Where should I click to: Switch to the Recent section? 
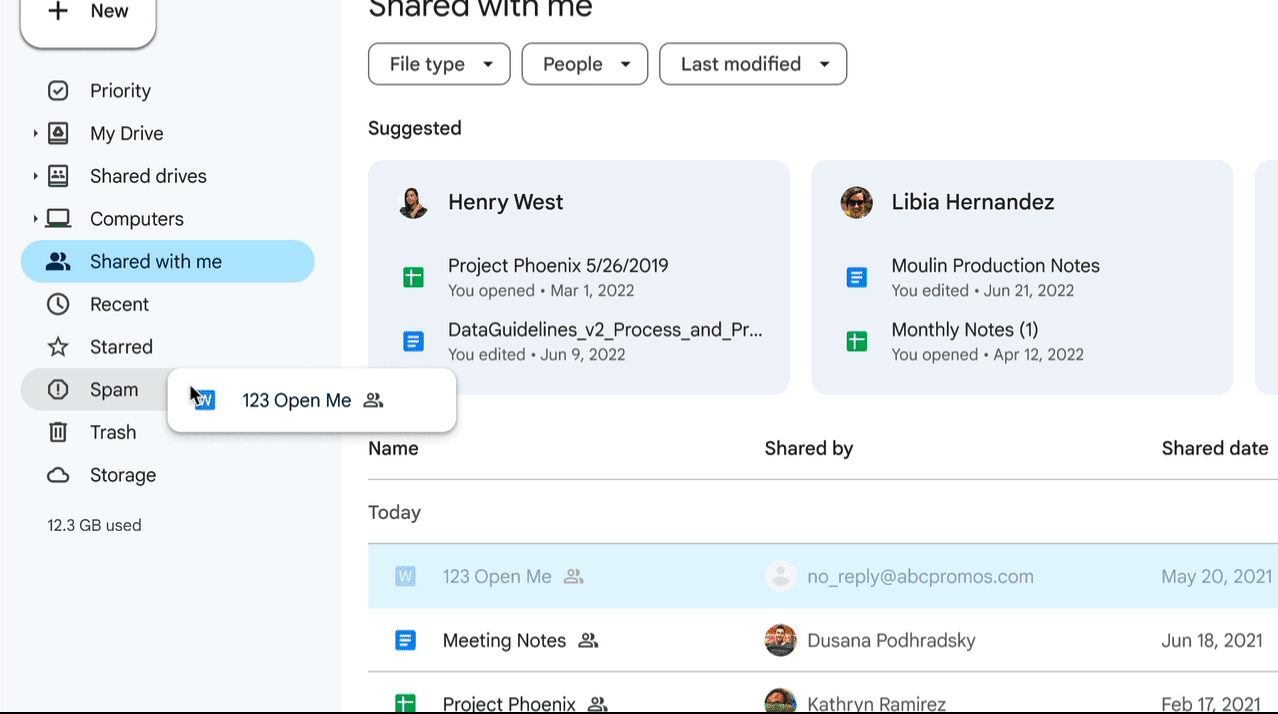[120, 304]
